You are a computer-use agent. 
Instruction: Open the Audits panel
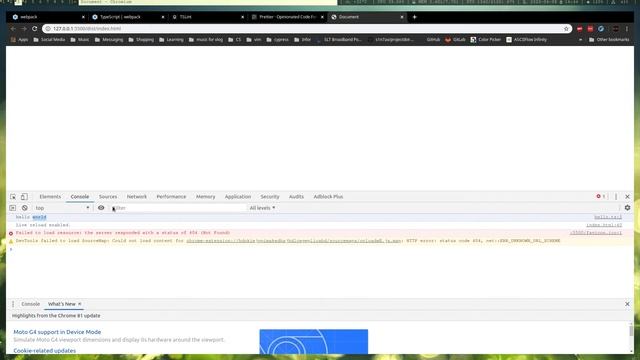pyautogui.click(x=296, y=197)
